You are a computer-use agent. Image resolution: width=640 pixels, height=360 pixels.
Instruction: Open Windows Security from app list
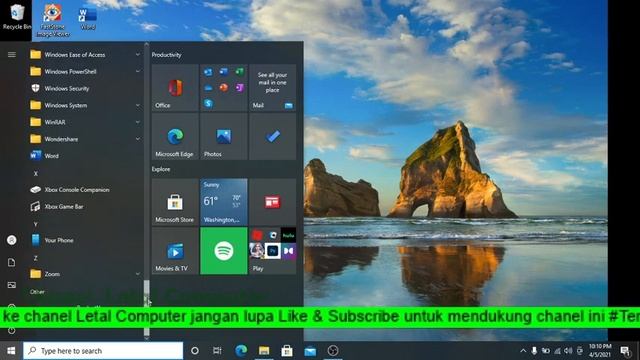[86, 88]
